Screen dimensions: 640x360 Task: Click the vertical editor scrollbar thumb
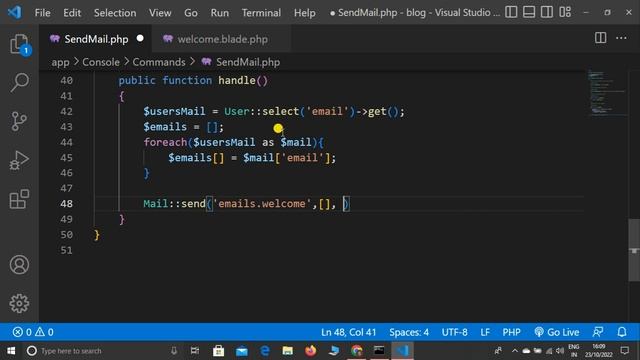tap(634, 250)
